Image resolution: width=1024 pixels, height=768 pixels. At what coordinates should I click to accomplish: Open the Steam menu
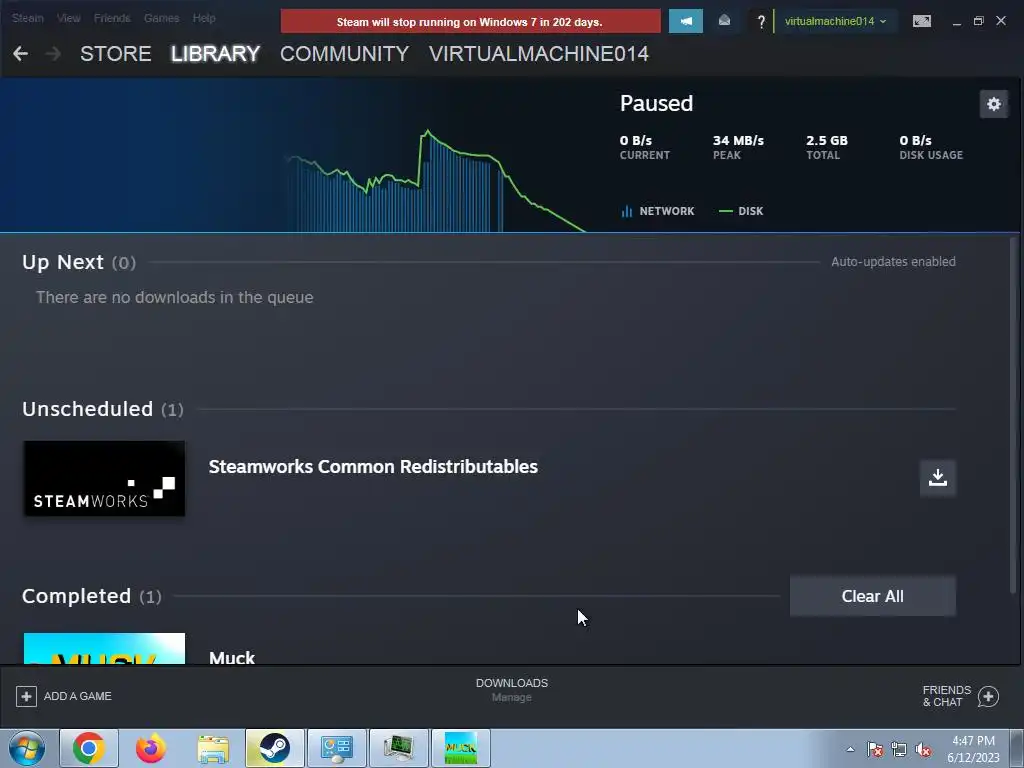(x=28, y=18)
